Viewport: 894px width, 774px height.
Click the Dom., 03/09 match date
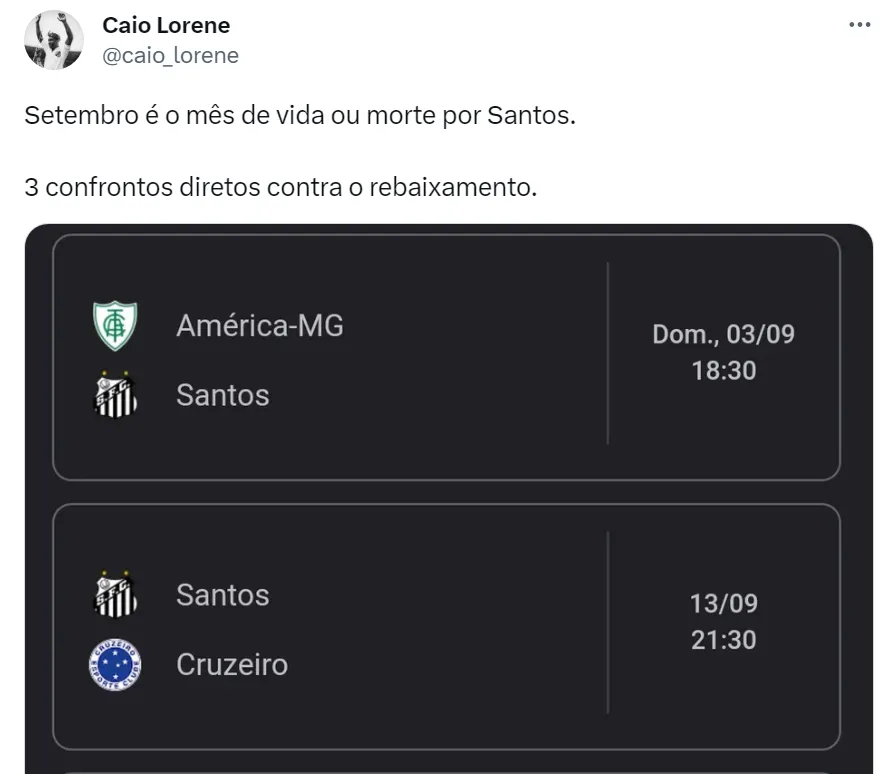[x=723, y=334]
